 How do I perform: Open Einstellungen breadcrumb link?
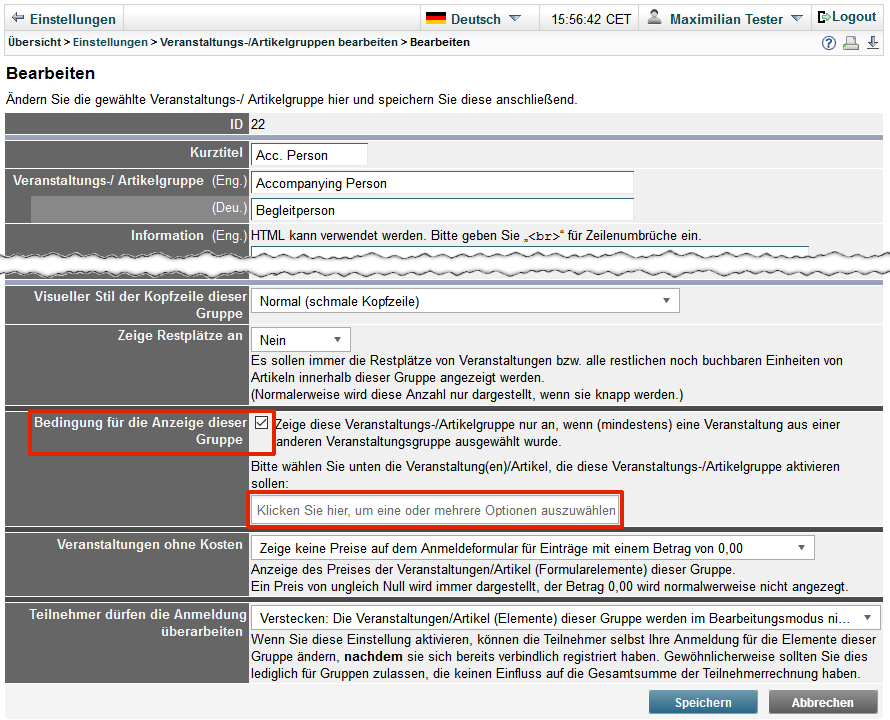(110, 43)
